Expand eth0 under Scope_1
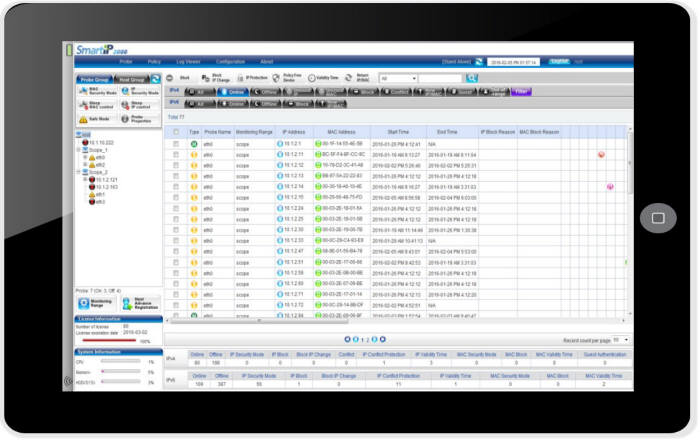The height and width of the screenshot is (441, 700). 85,158
